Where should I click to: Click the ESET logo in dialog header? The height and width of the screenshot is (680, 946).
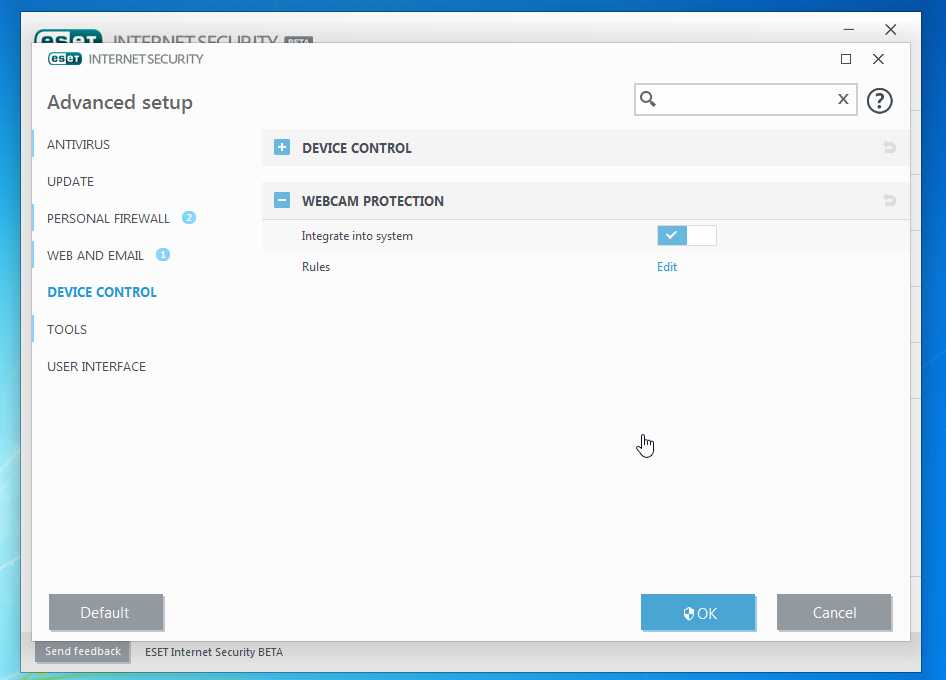click(x=65, y=59)
